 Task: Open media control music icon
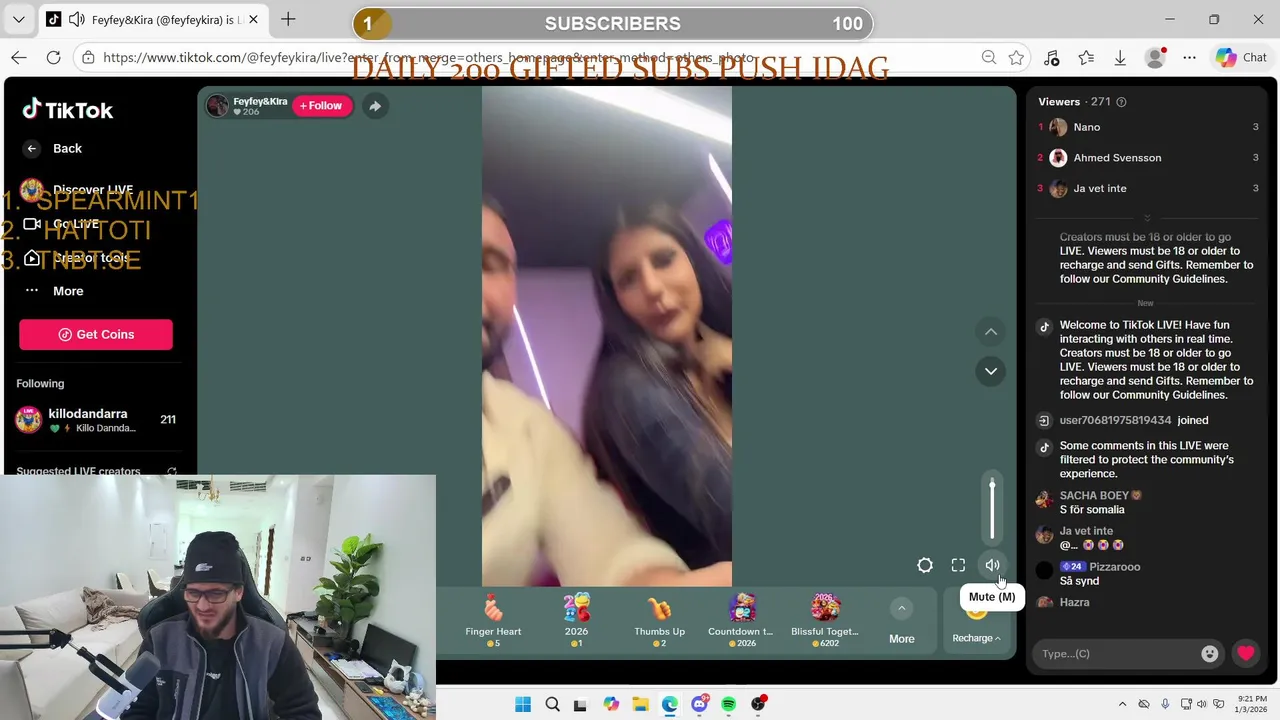pyautogui.click(x=1051, y=58)
